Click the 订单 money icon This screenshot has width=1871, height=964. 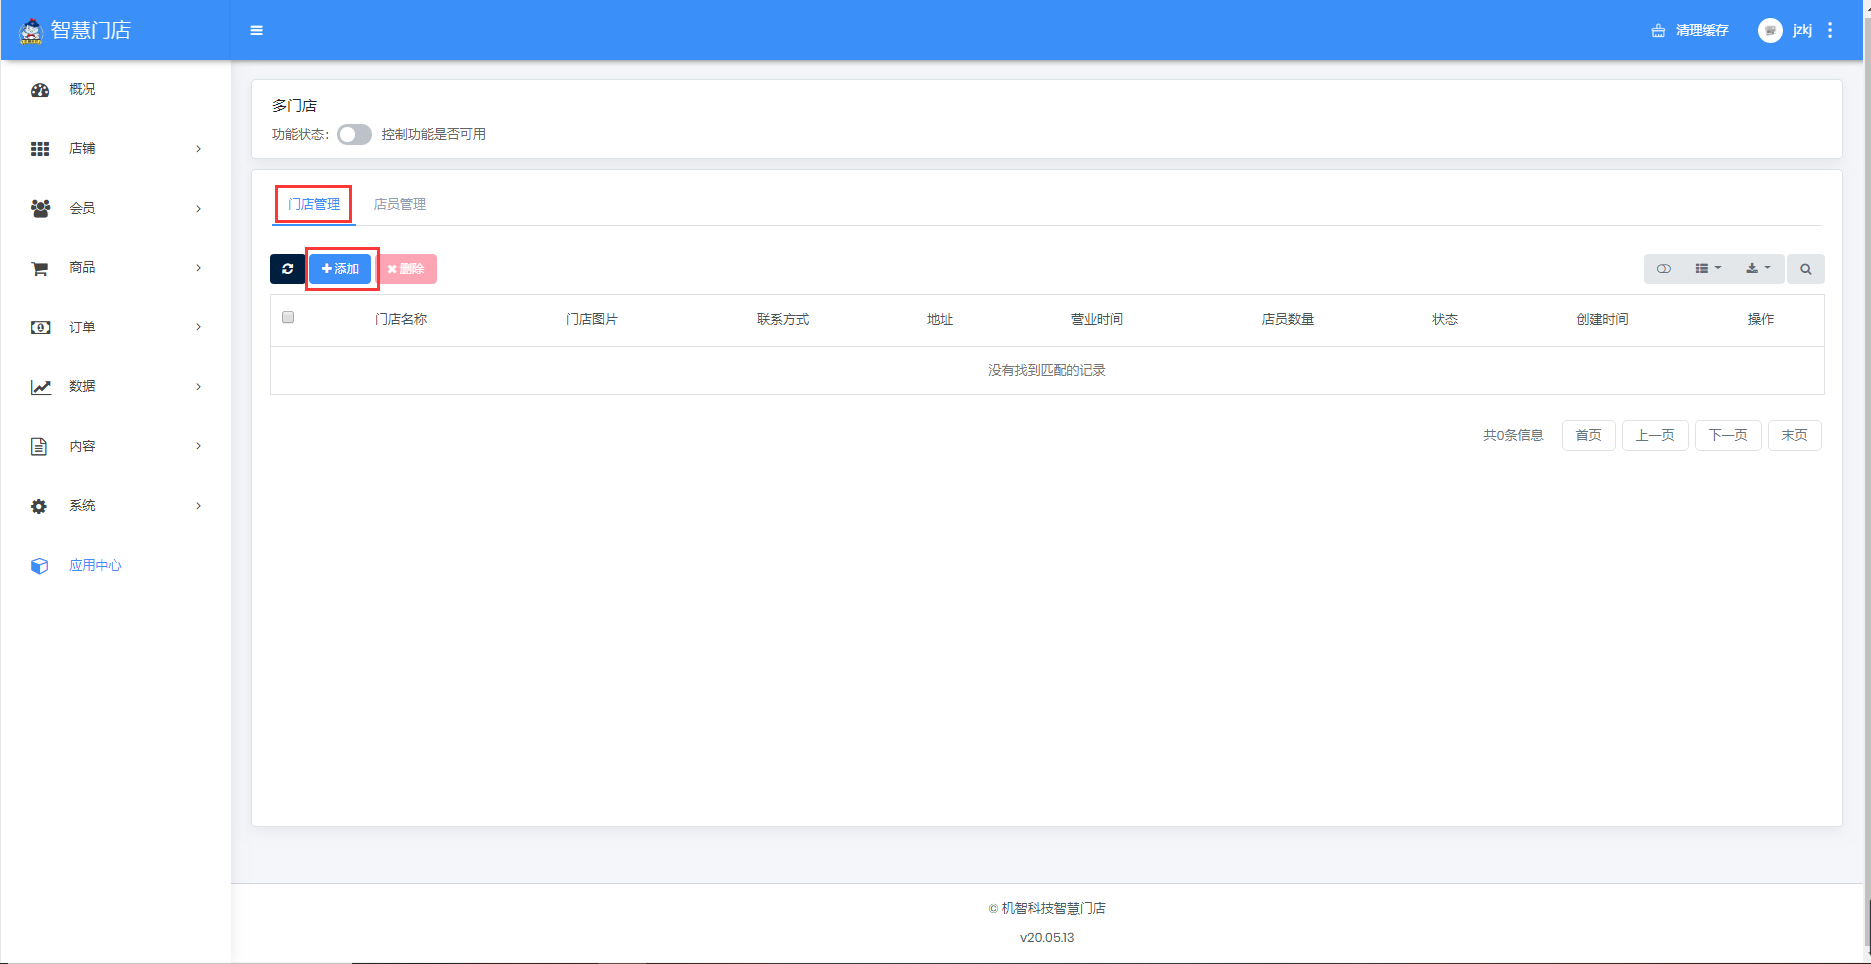40,327
